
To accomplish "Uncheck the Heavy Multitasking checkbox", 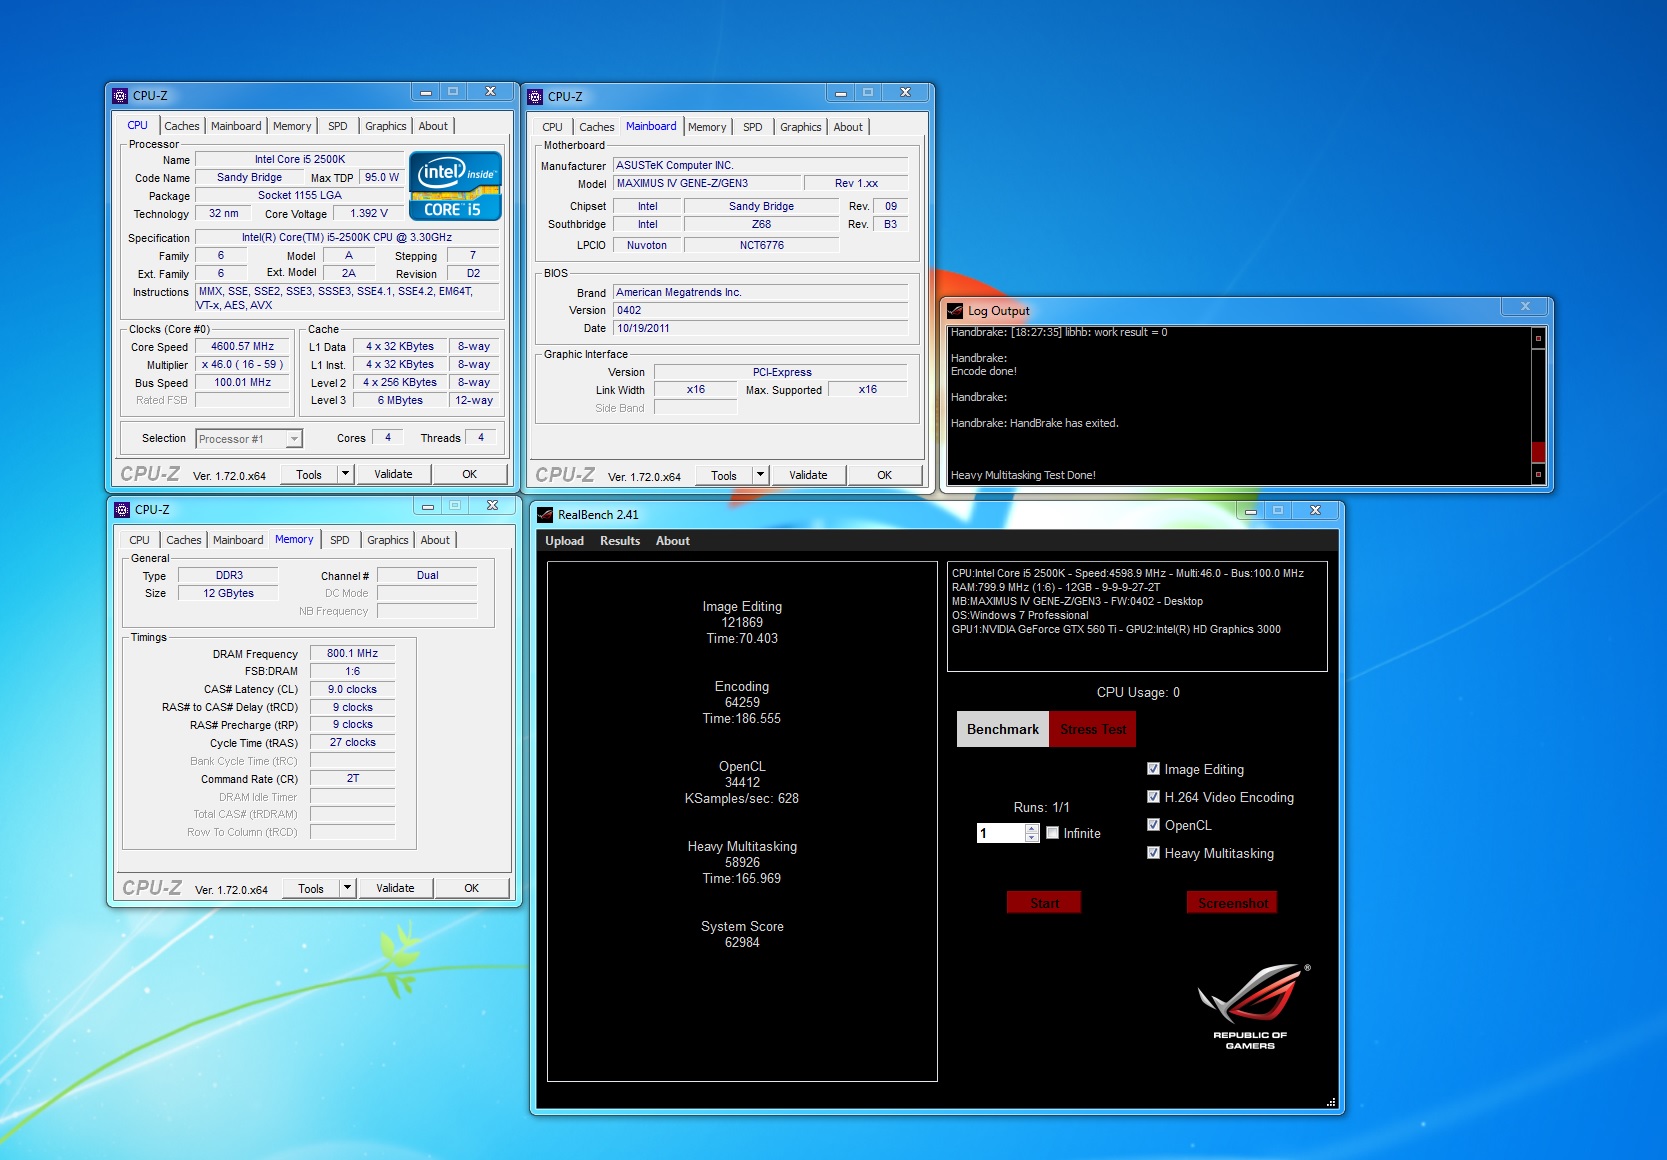I will (x=1153, y=853).
